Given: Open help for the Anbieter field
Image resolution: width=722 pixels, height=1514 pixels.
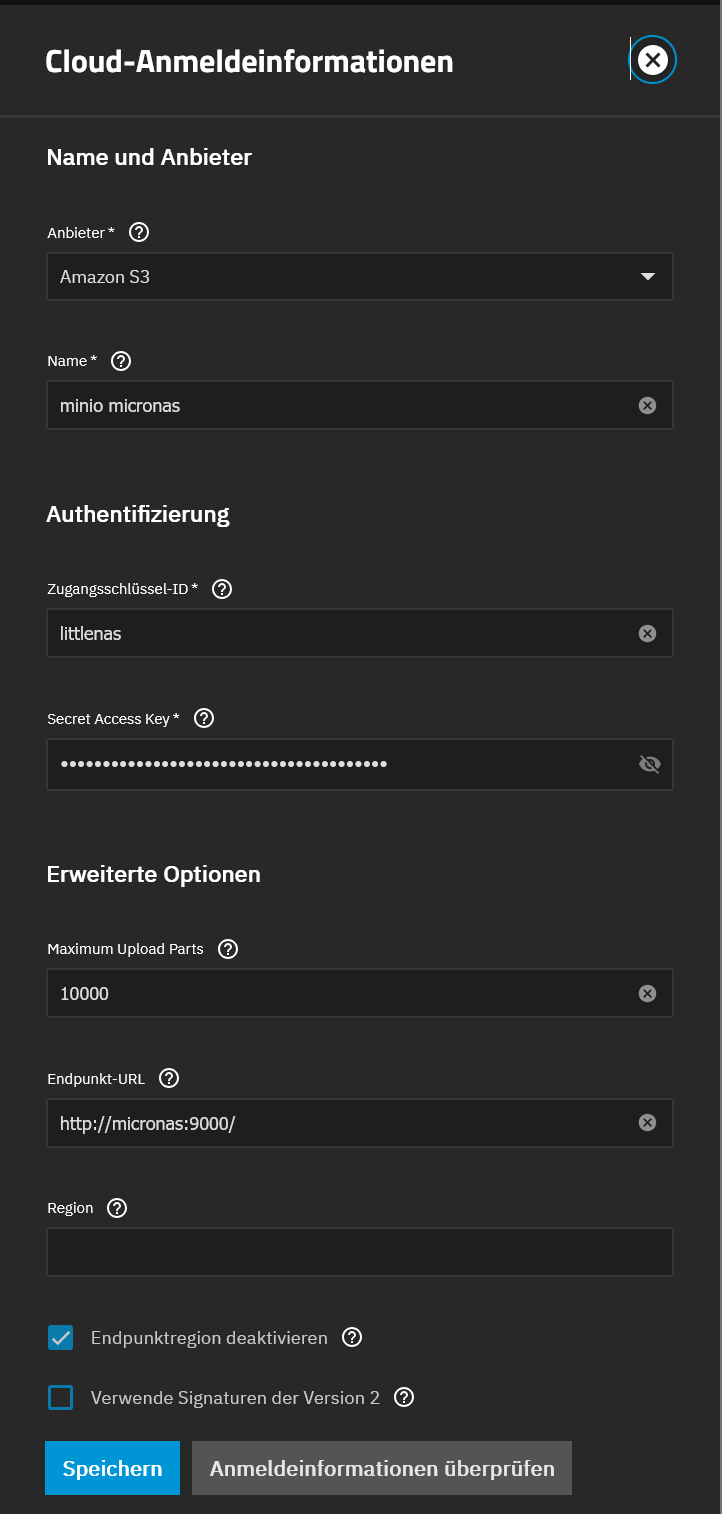Looking at the screenshot, I should 137,232.
